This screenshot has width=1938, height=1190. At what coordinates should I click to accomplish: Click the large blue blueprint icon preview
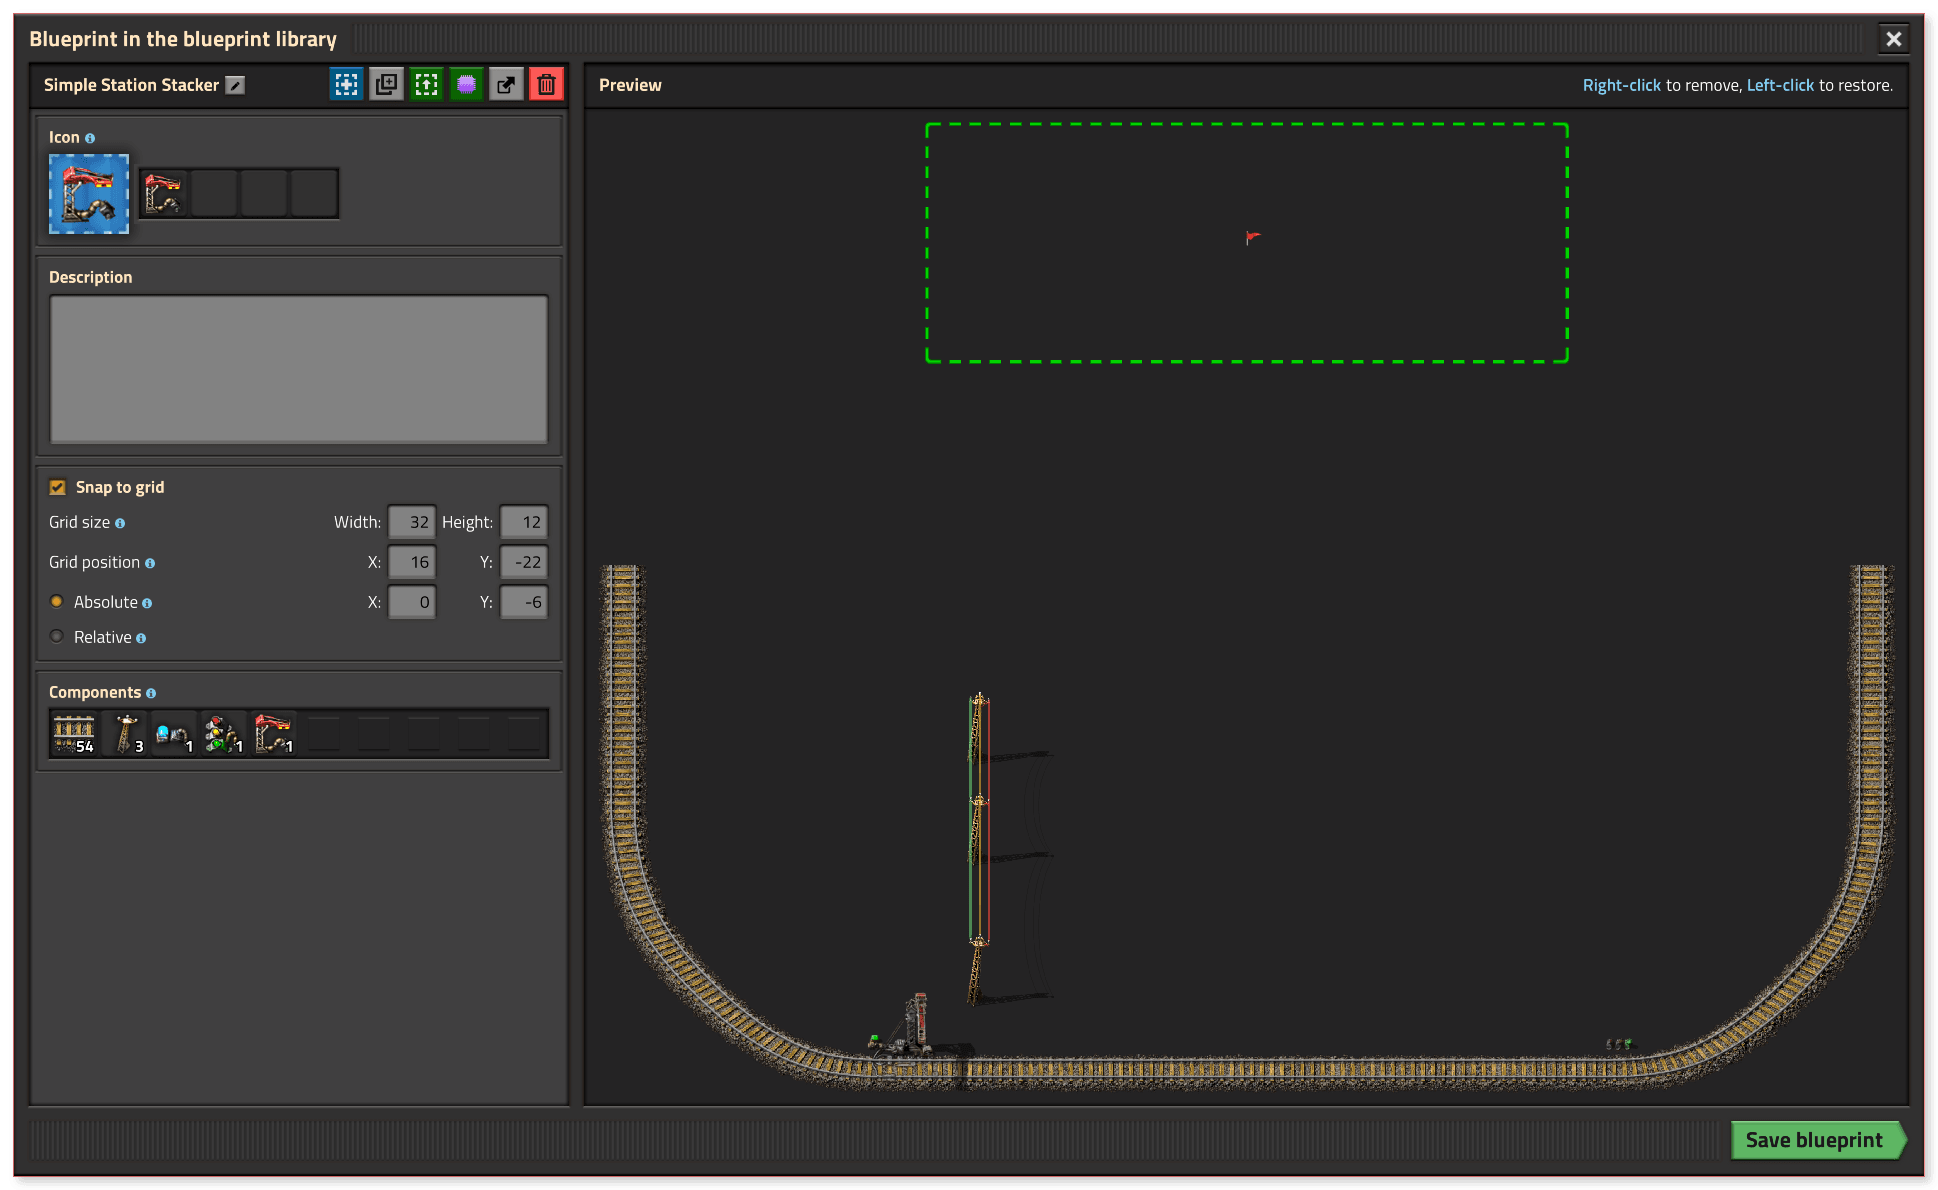(89, 194)
